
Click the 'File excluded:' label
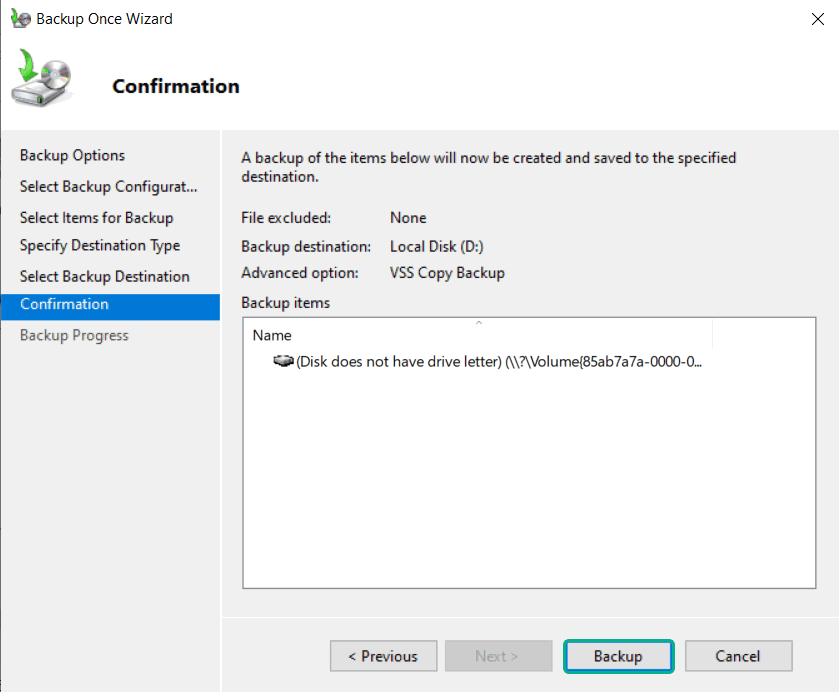pyautogui.click(x=286, y=218)
